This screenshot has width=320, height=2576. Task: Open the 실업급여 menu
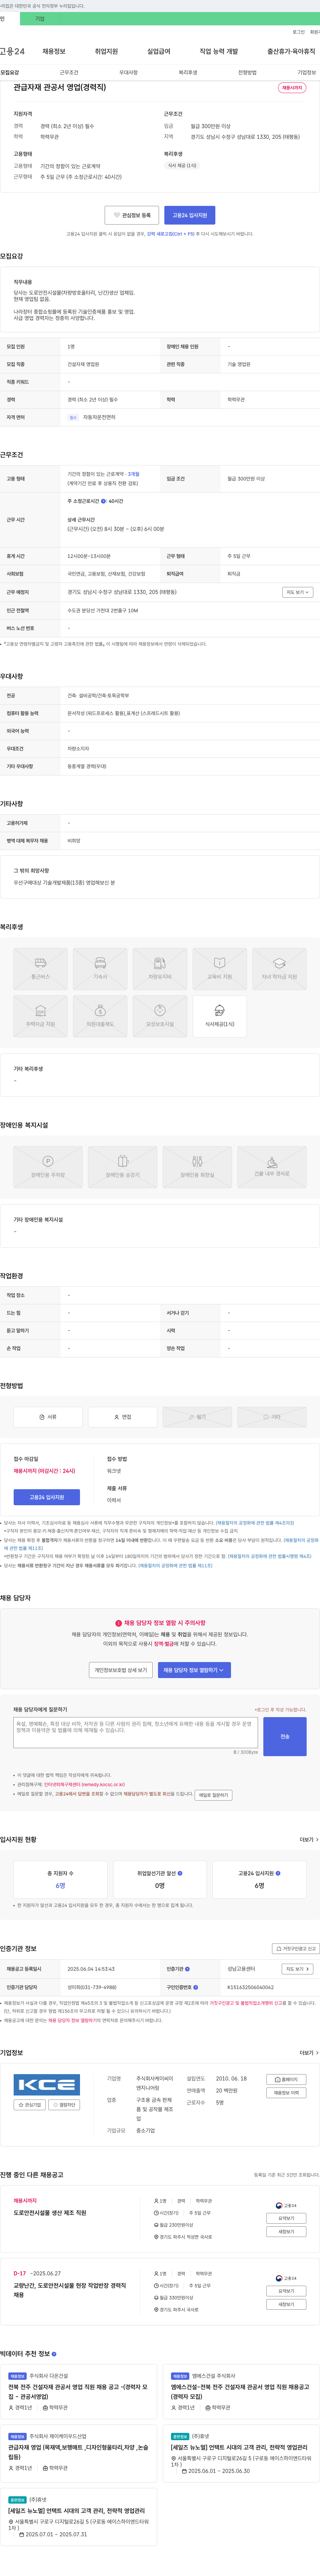pos(159,51)
